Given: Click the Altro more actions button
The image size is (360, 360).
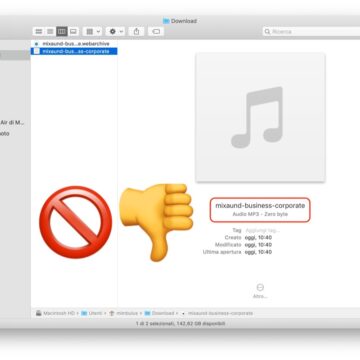Looking at the screenshot, I should pyautogui.click(x=260, y=291).
